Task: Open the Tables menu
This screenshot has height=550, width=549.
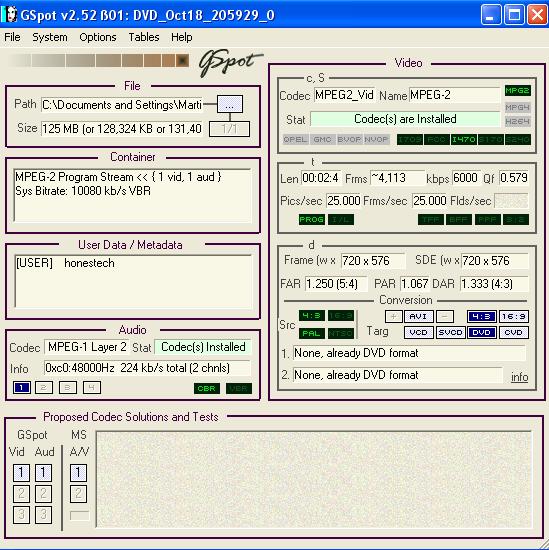Action: (144, 37)
